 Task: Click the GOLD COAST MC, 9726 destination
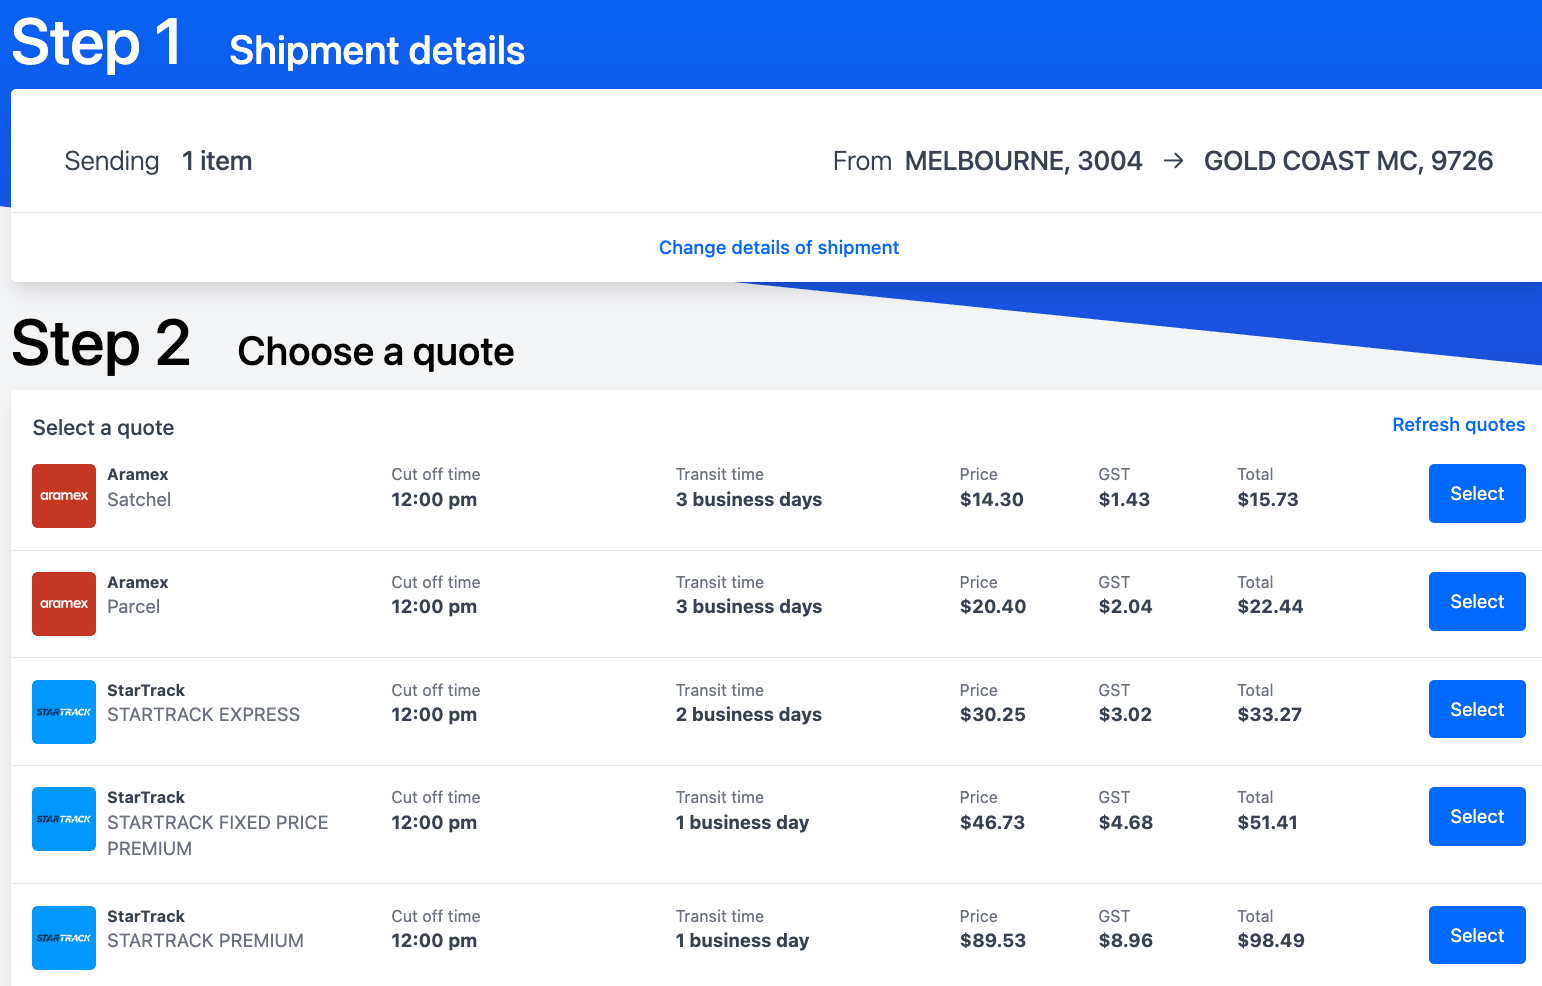point(1348,161)
